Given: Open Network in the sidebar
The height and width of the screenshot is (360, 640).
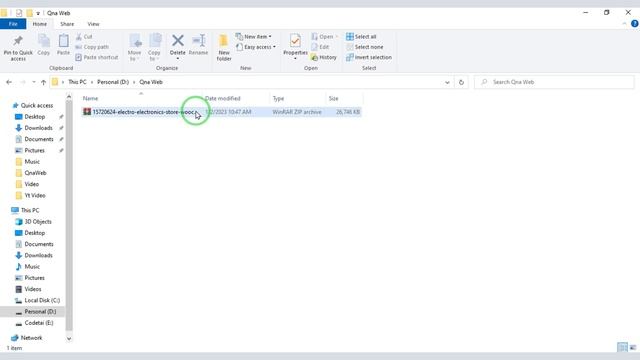Looking at the screenshot, I should coord(31,338).
